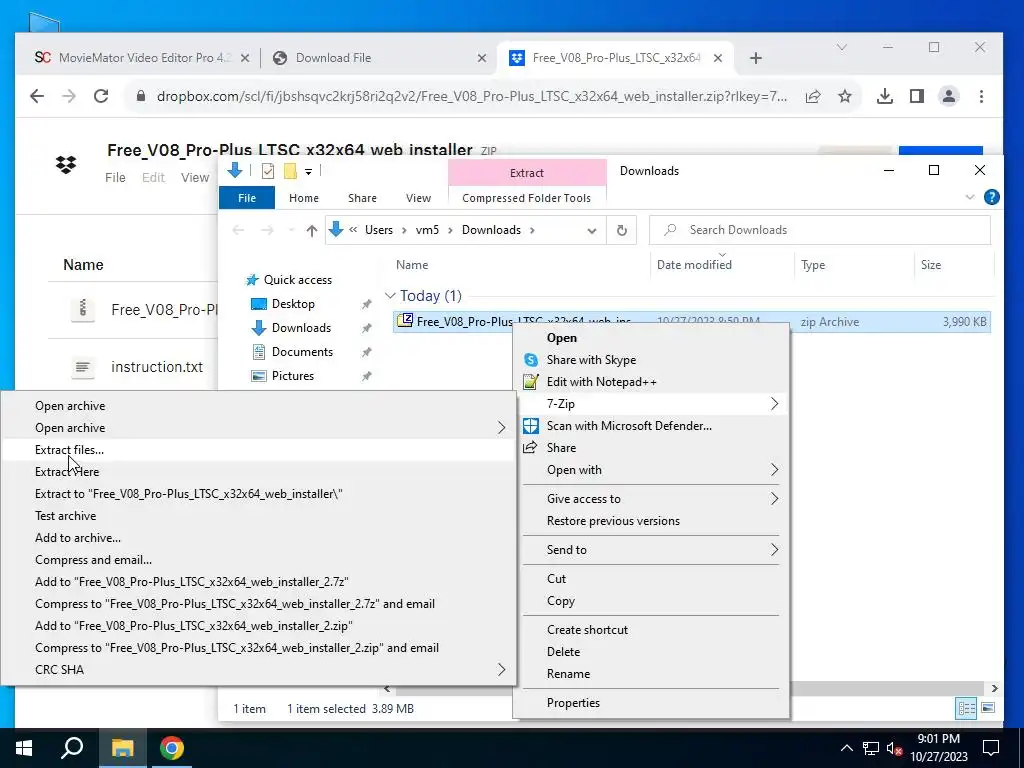
Task: Expand the CRC SHA submenu
Action: (258, 669)
